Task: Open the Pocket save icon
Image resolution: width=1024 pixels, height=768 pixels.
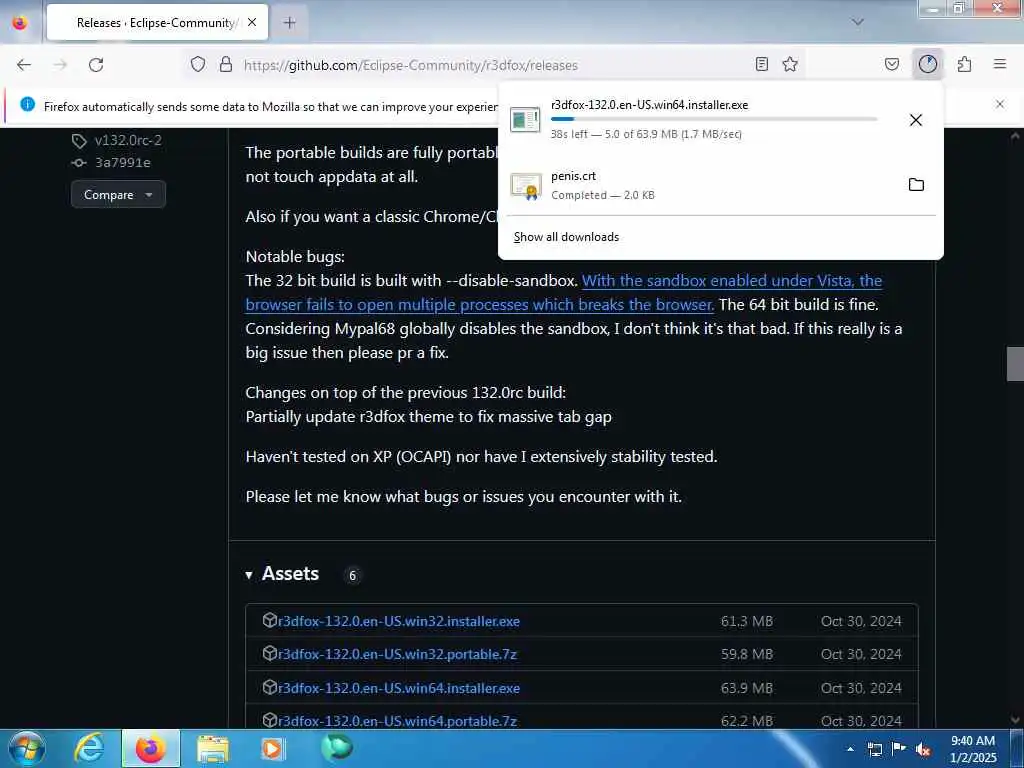Action: pyautogui.click(x=892, y=64)
